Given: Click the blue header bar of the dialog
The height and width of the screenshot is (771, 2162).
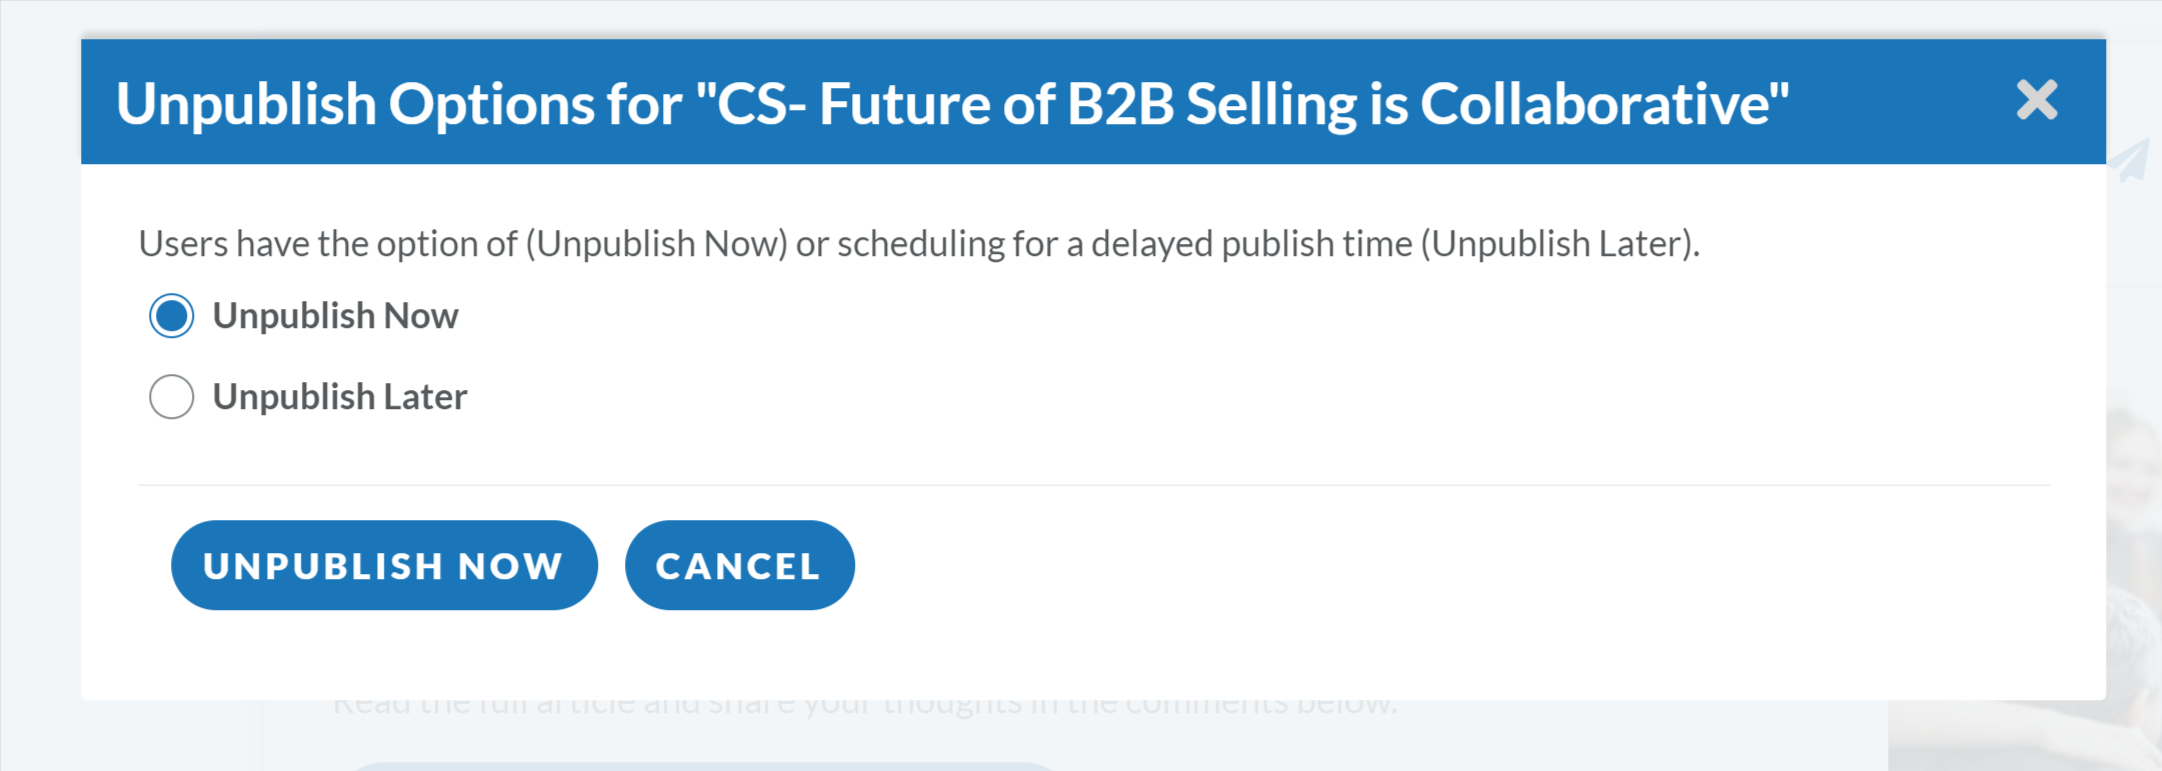Looking at the screenshot, I should pyautogui.click(x=1093, y=101).
